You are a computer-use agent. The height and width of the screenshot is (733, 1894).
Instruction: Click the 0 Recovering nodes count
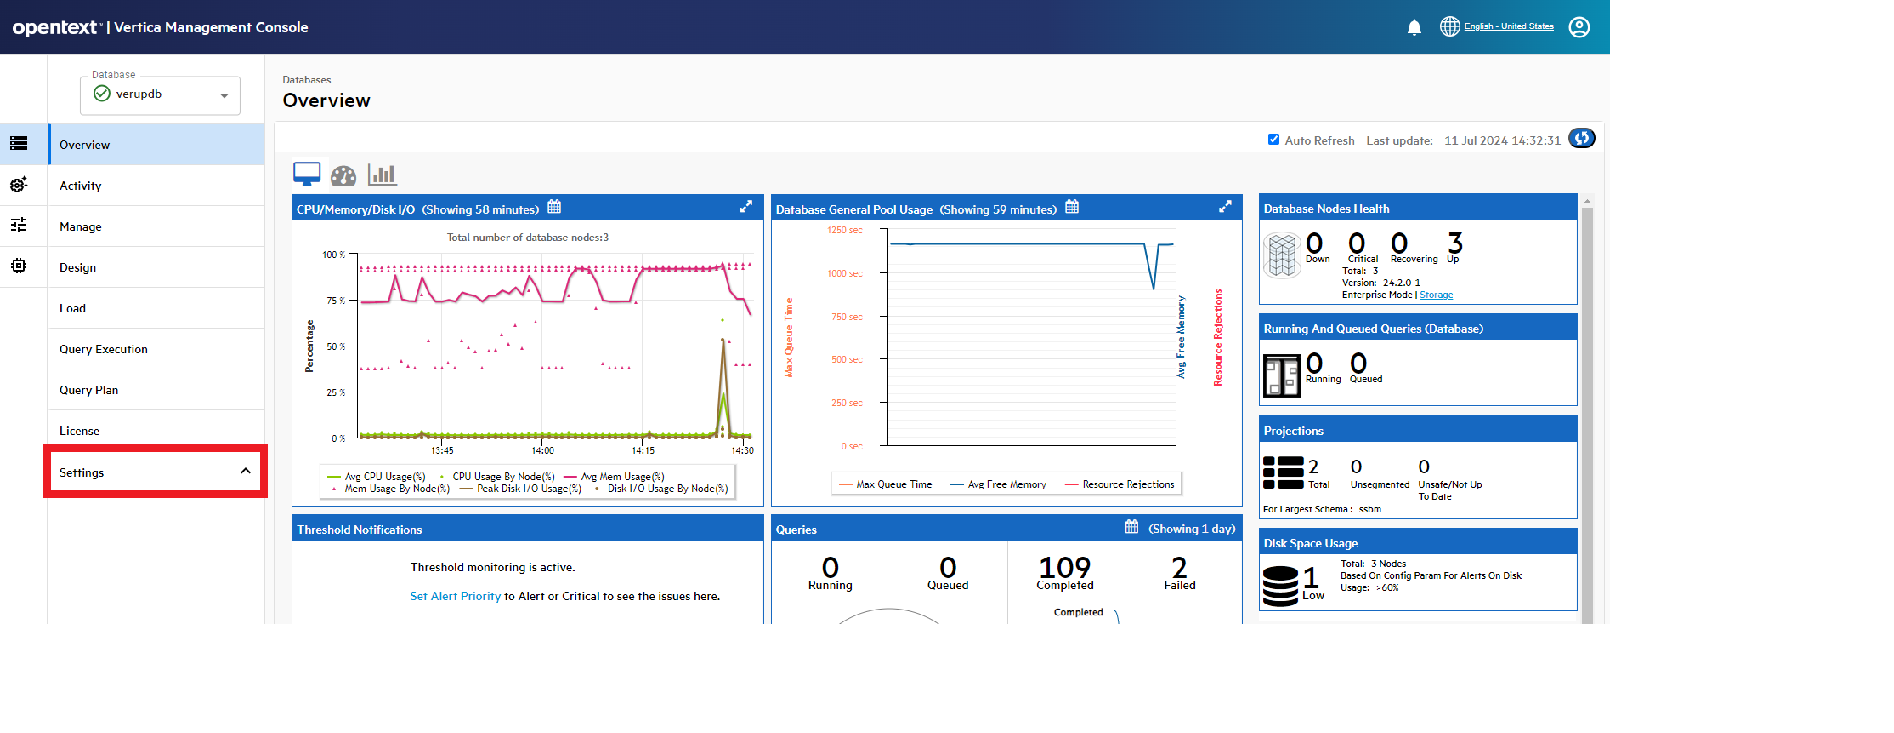1400,243
